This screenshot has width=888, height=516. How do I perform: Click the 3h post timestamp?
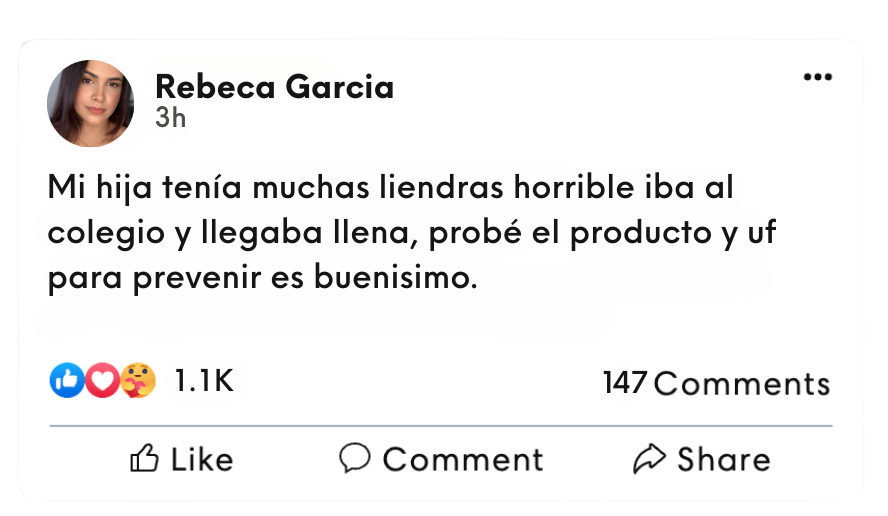pos(171,118)
